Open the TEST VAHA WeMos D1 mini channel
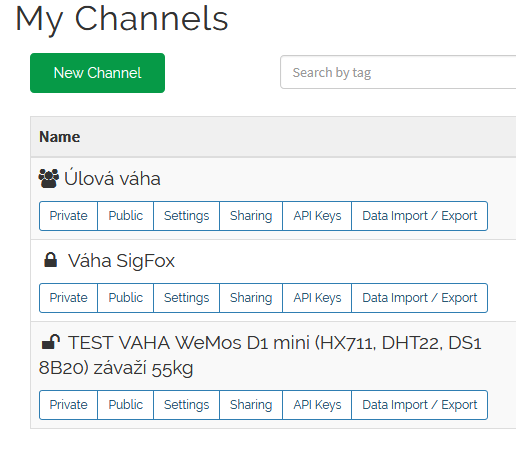 tap(260, 355)
